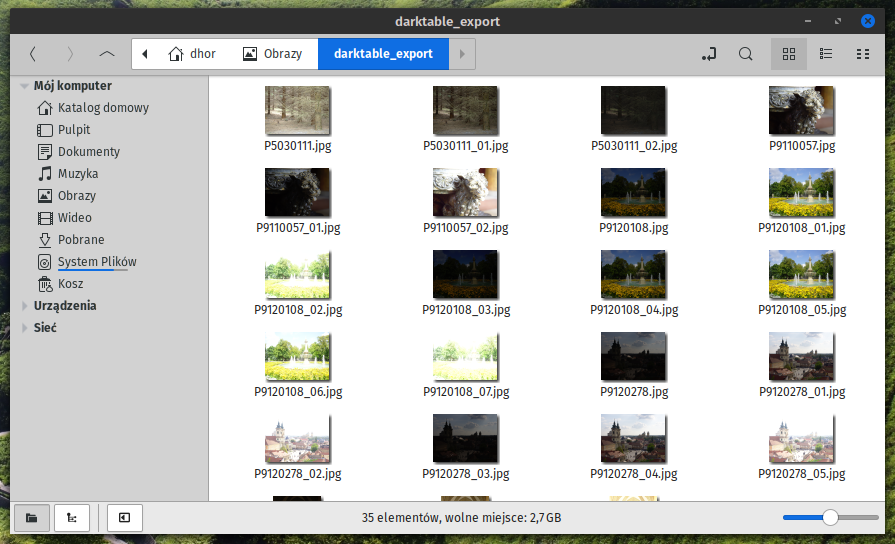
Task: Click the film icon beside Wideo
Action: 45,217
